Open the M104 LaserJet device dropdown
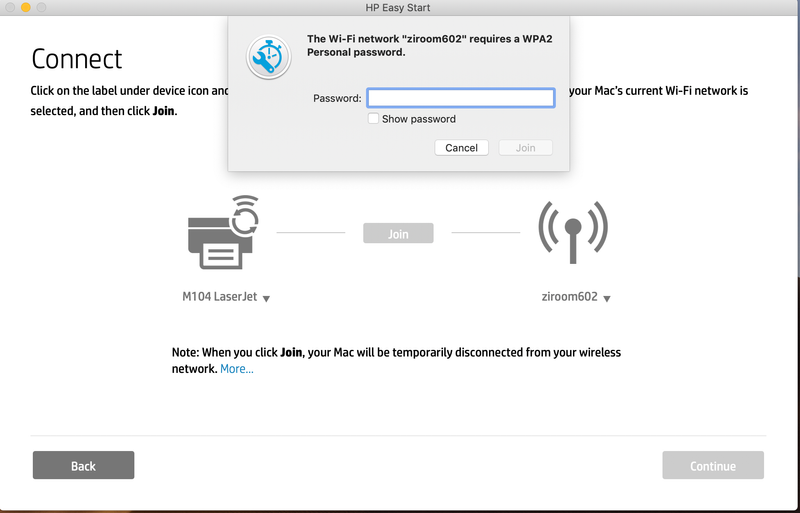 [x=226, y=297]
